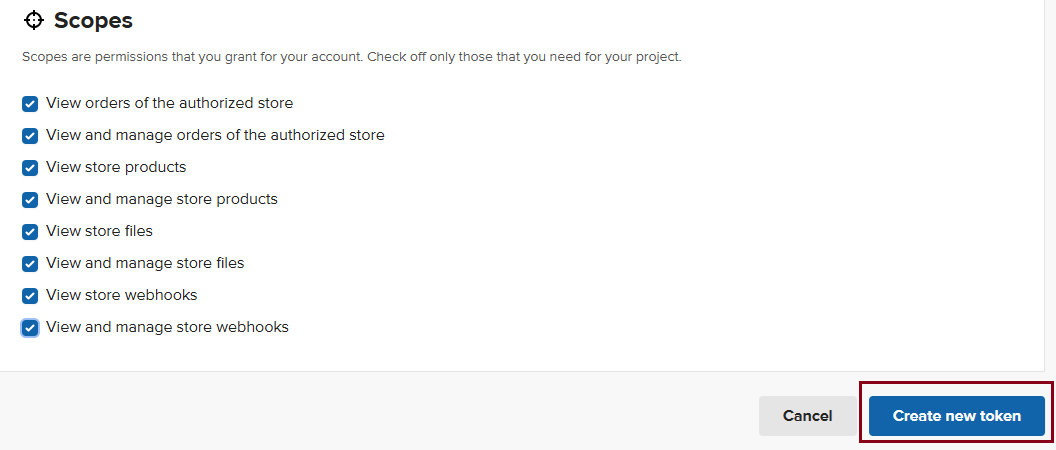
Task: Click the crosshair Scopes icon
Action: (x=33, y=20)
